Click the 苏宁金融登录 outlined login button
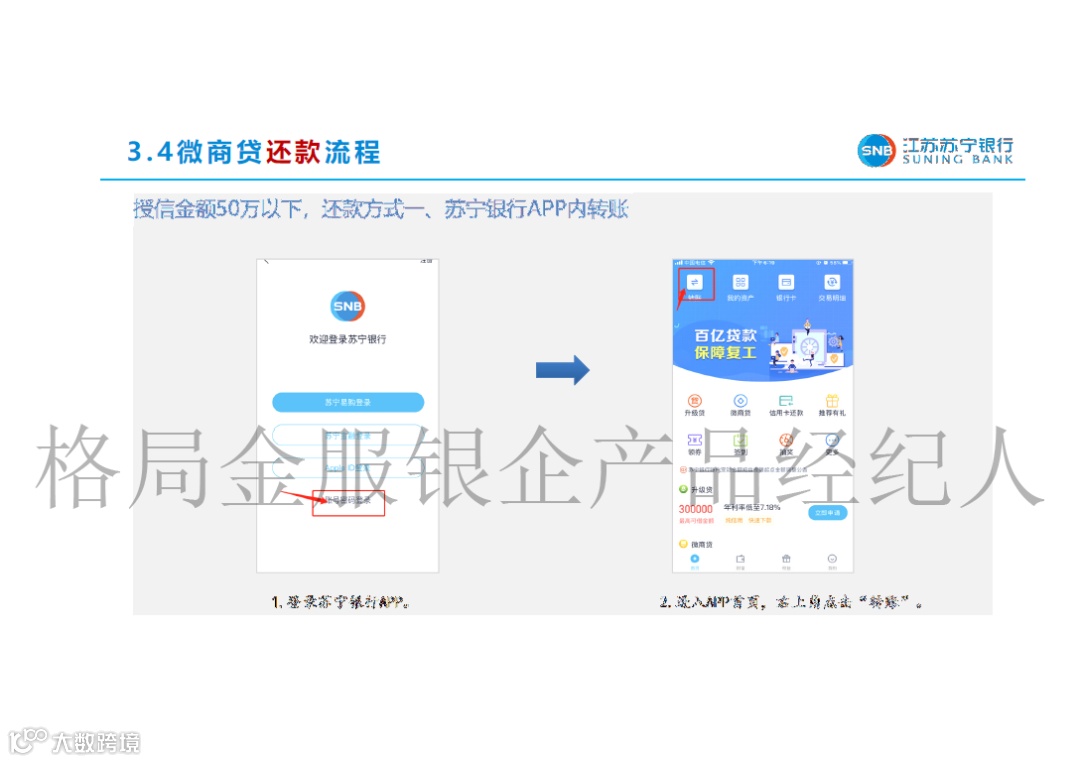 (x=348, y=435)
